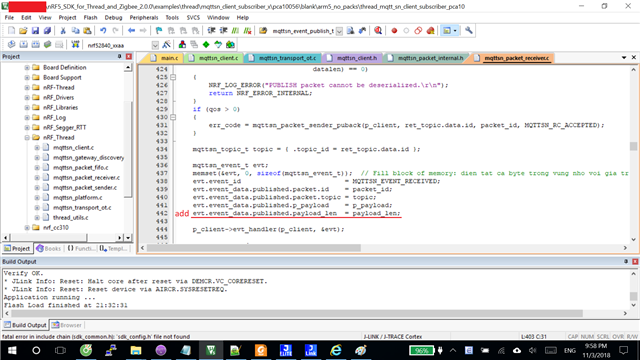
Task: Switch to mqttsn_transport_ot.c editor tab
Action: (282, 58)
